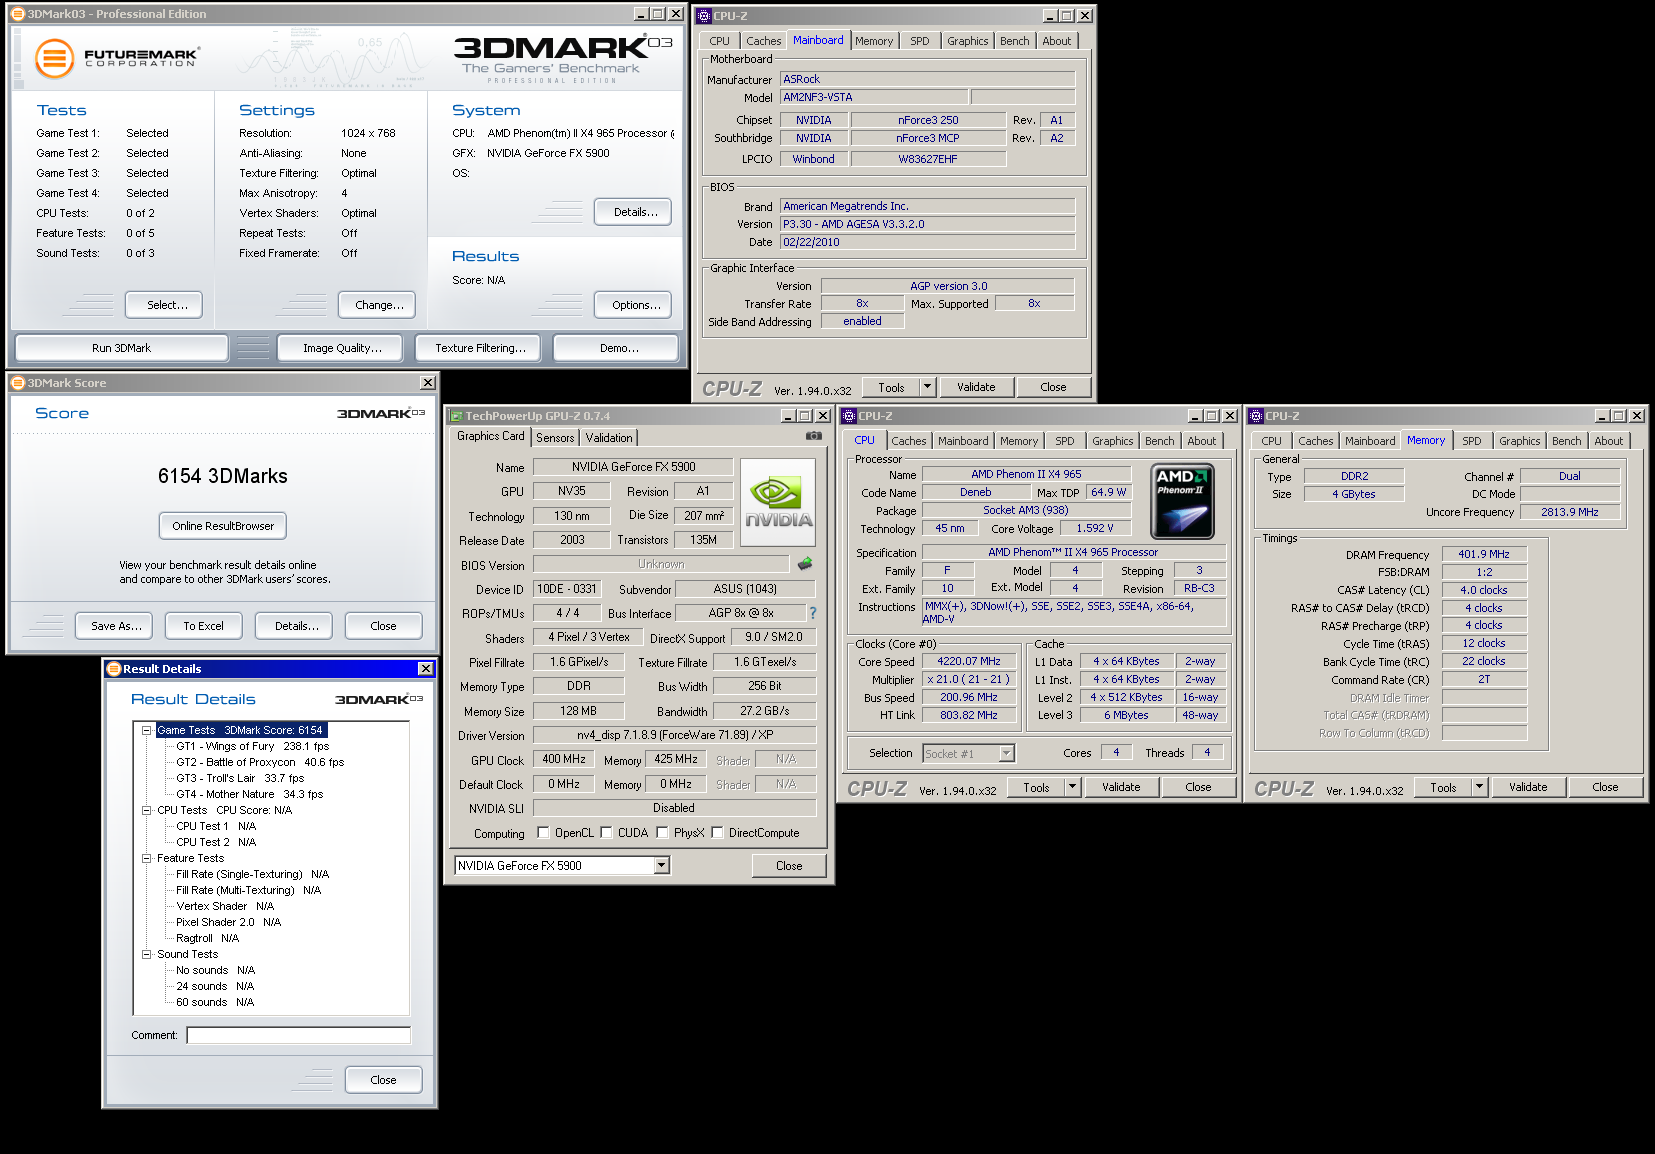Collapse the Feature Tests tree node

coord(146,858)
